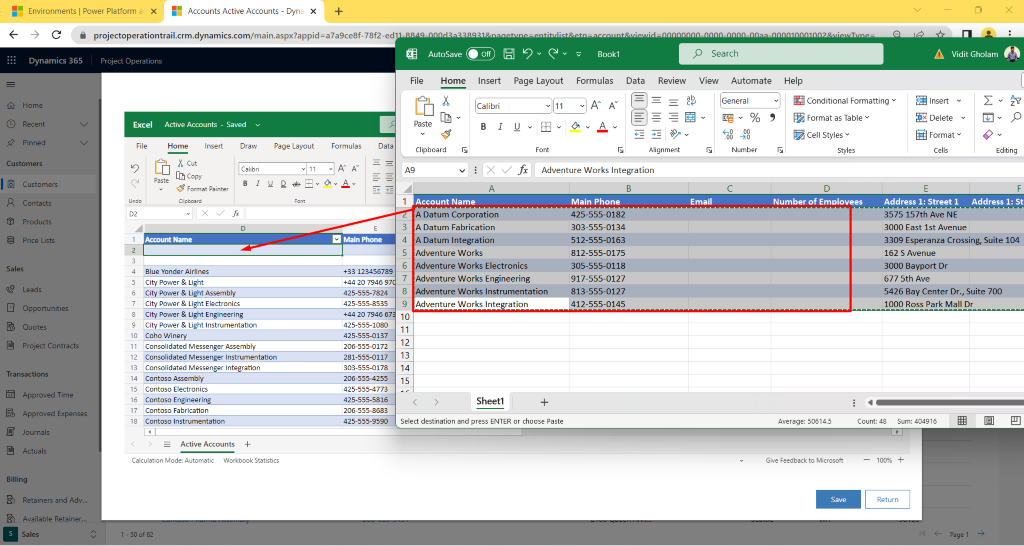The width and height of the screenshot is (1024, 546).
Task: Click the blue Save button
Action: tap(838, 499)
